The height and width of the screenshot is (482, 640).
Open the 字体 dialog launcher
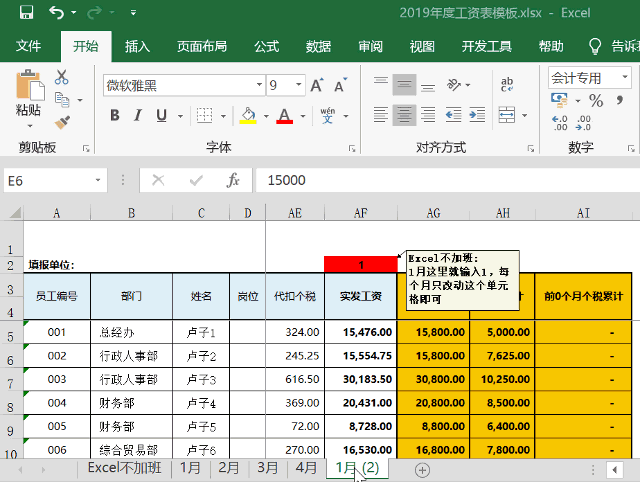(352, 149)
